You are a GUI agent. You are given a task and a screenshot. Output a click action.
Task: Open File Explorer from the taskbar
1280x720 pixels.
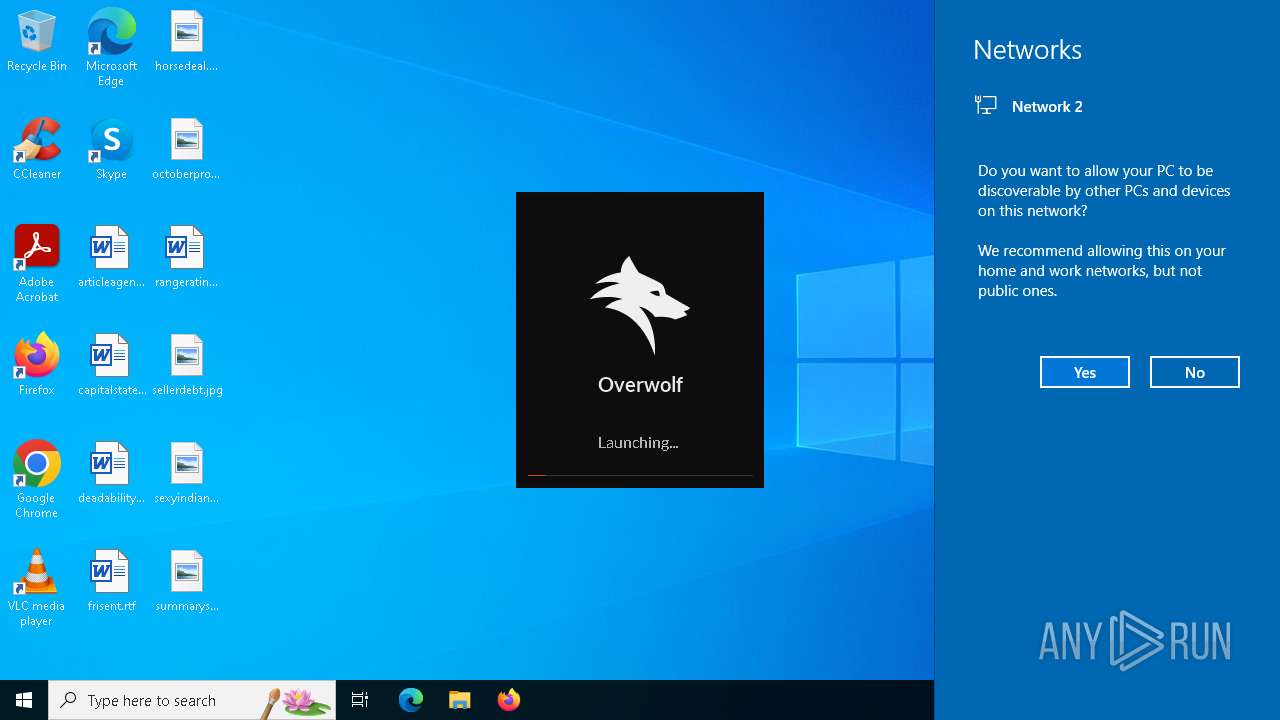coord(460,700)
